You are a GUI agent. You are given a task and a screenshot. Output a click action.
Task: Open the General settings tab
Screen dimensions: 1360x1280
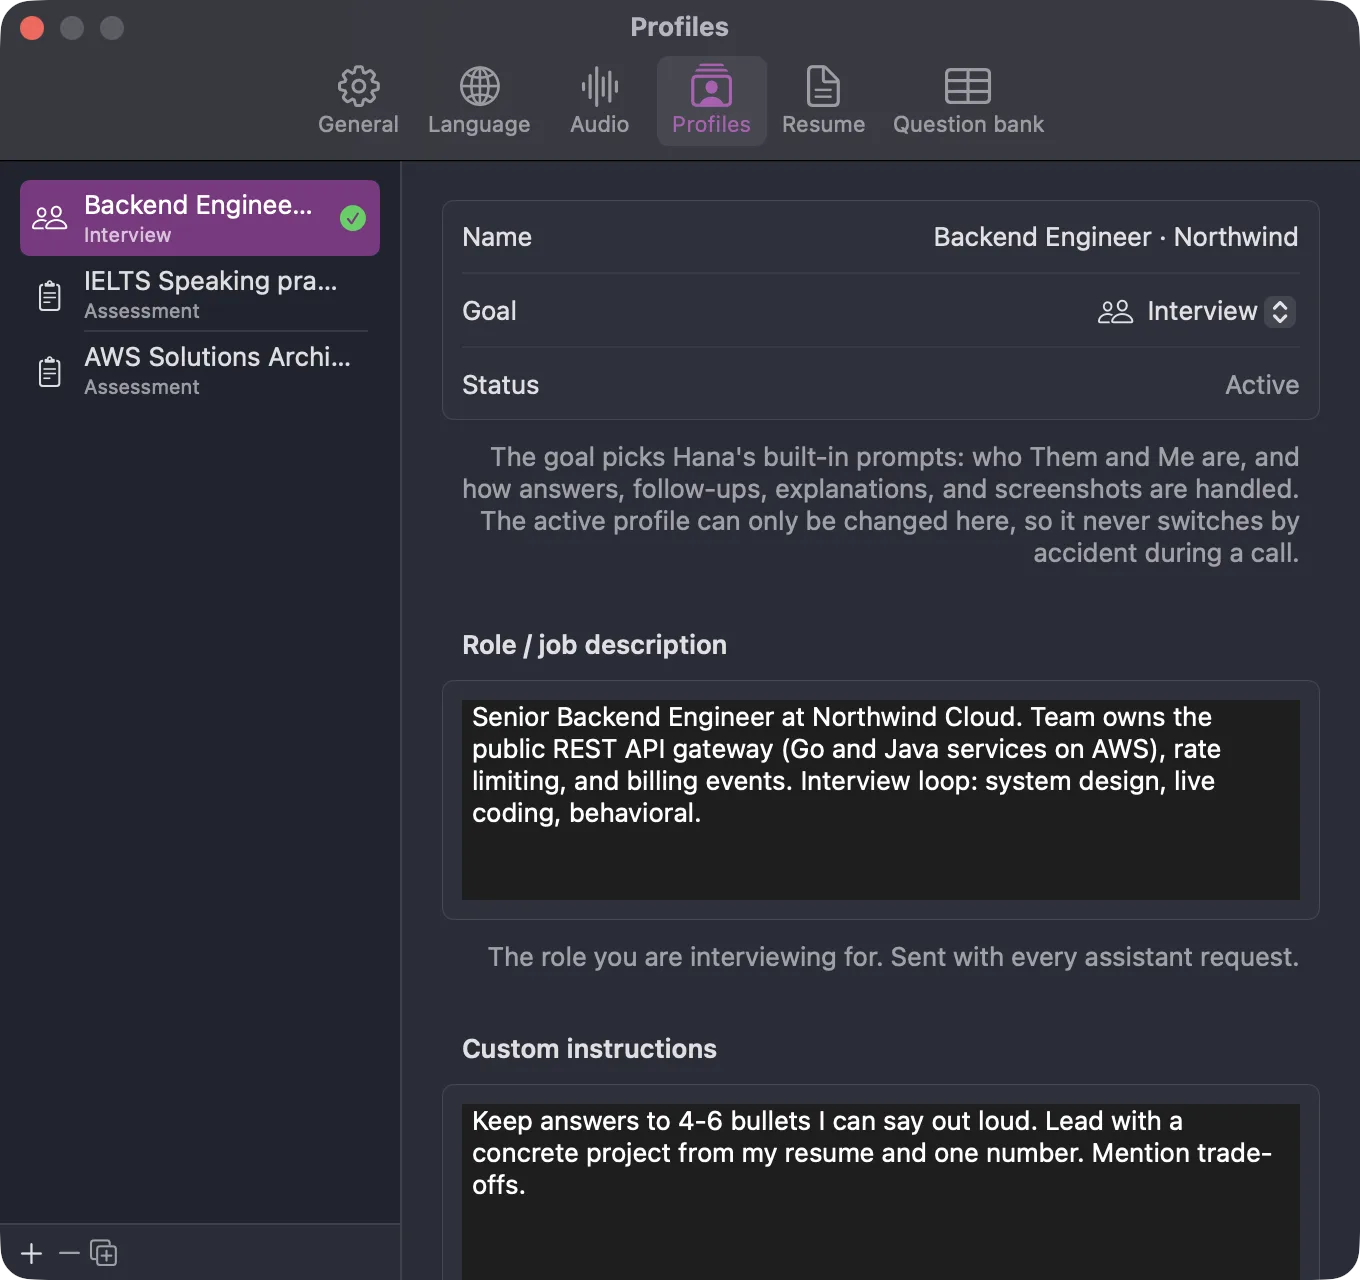pyautogui.click(x=358, y=101)
